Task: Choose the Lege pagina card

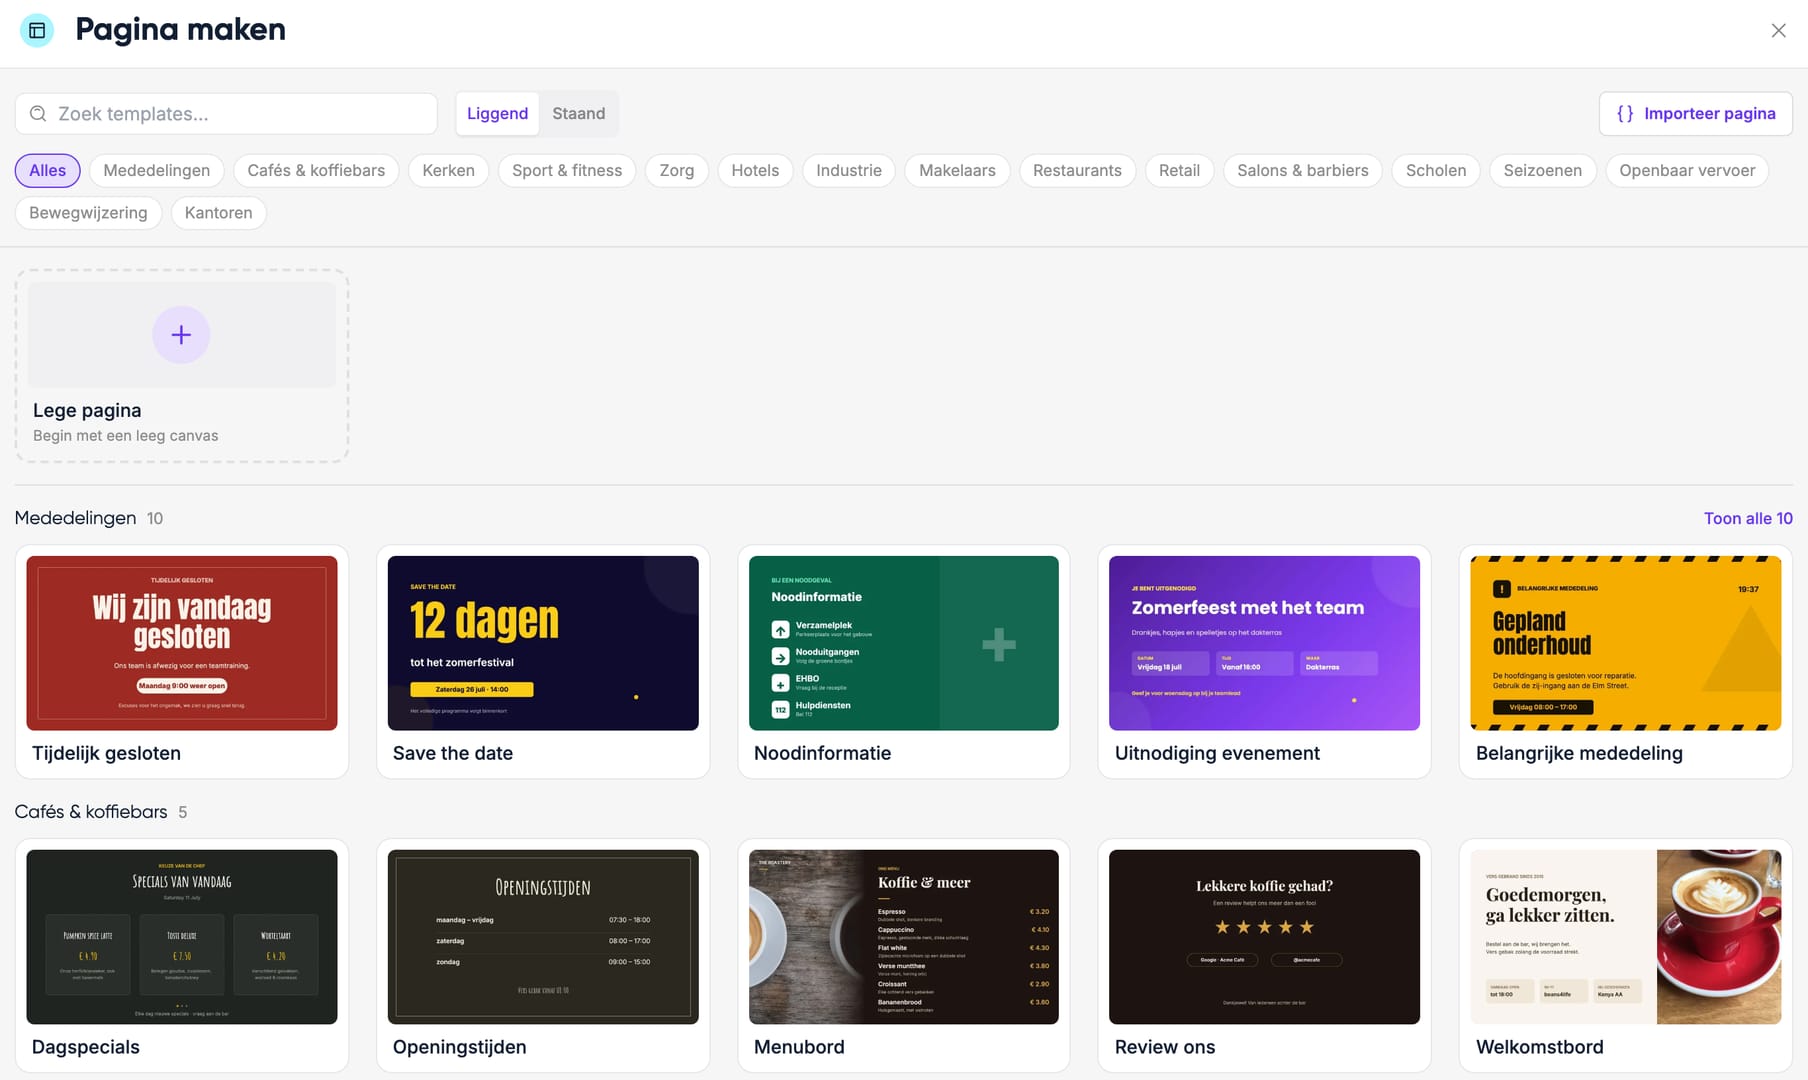Action: (x=182, y=366)
